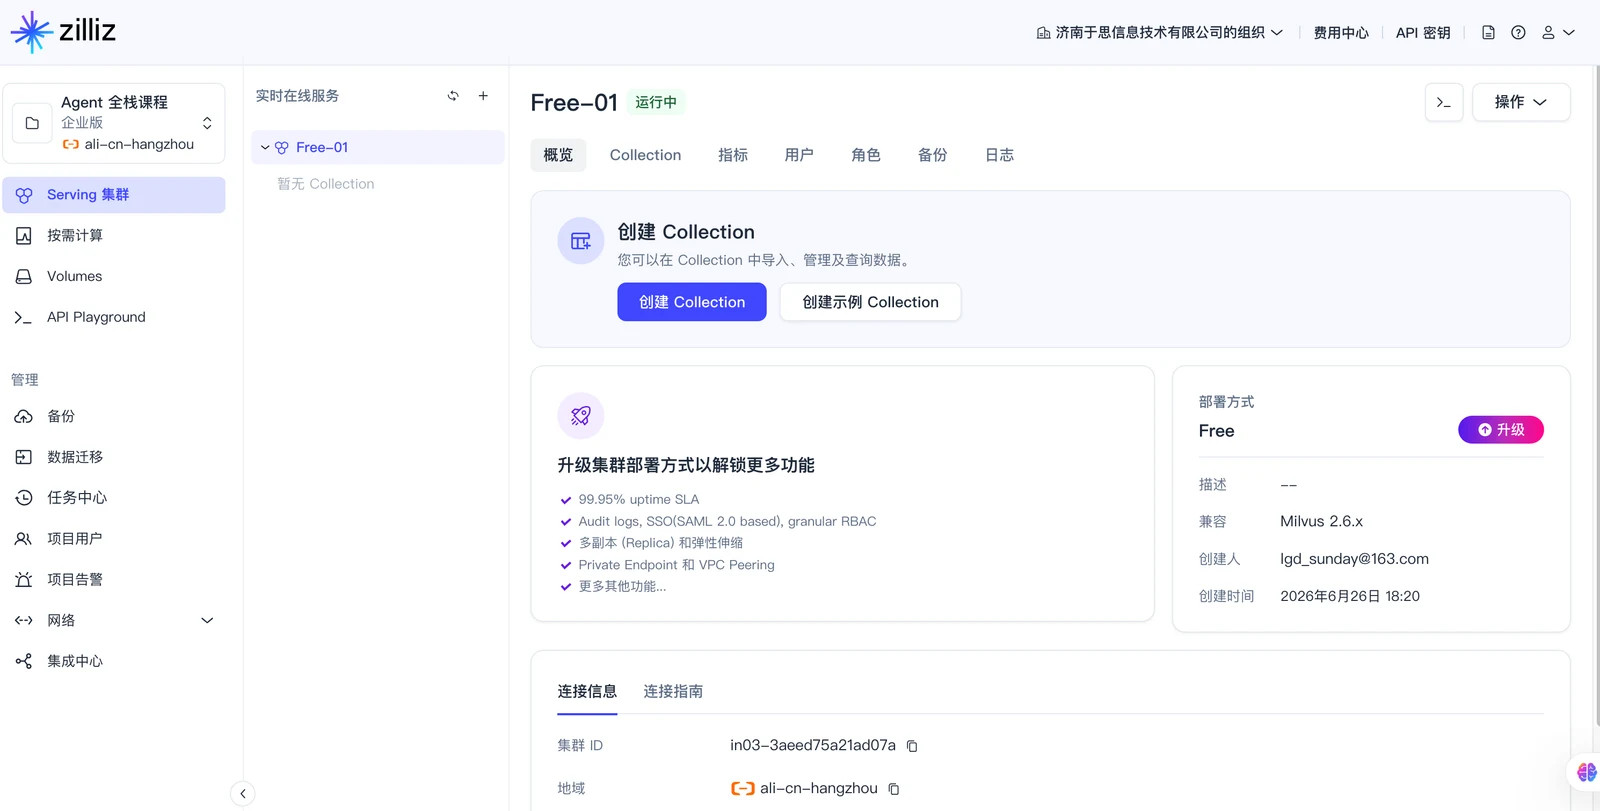Screen dimensions: 1600x811
Task: Switch to the Collection tab
Action: (x=645, y=155)
